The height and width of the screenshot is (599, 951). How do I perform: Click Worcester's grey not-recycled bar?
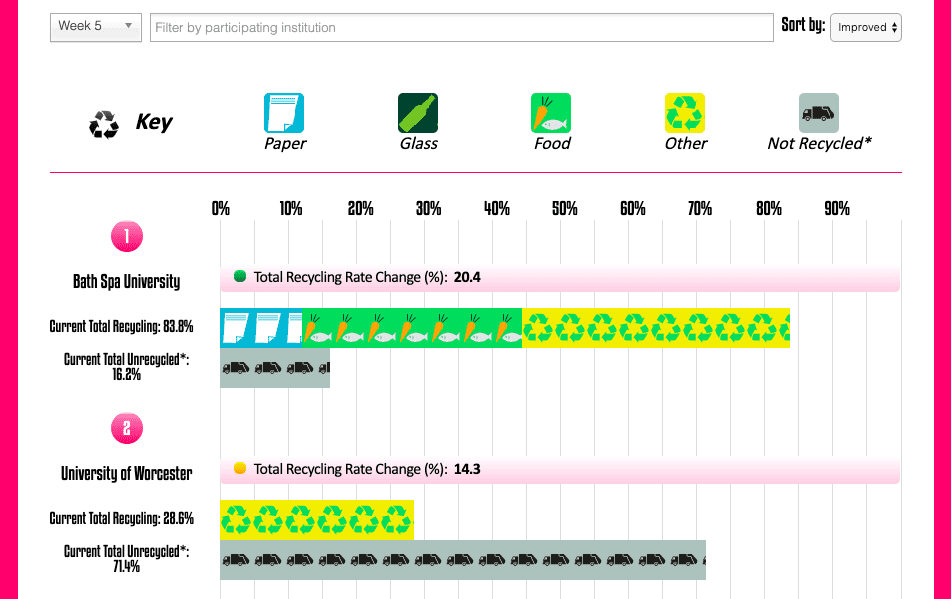click(x=463, y=560)
